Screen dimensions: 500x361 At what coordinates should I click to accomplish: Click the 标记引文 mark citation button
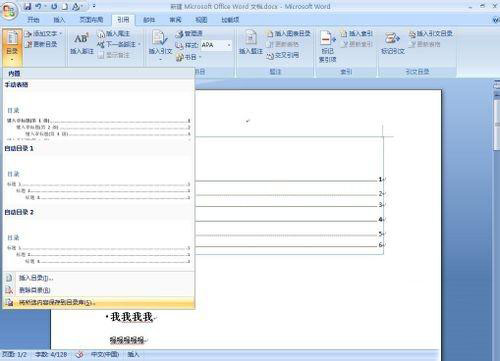point(393,43)
